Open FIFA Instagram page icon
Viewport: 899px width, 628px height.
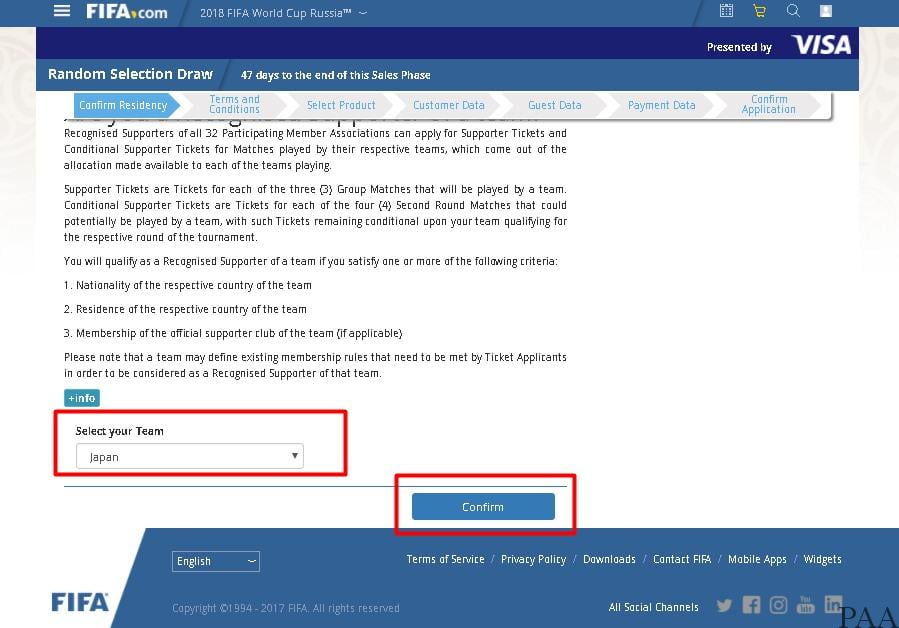coord(778,605)
